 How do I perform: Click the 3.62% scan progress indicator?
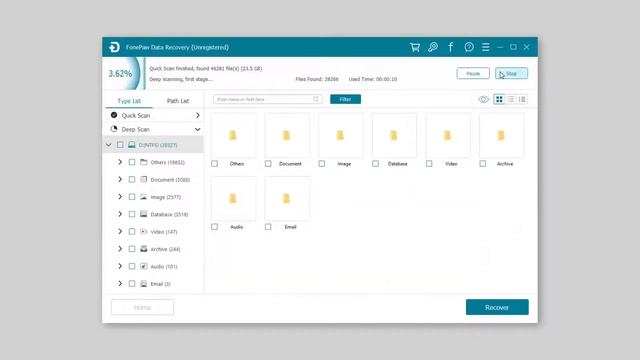[120, 74]
